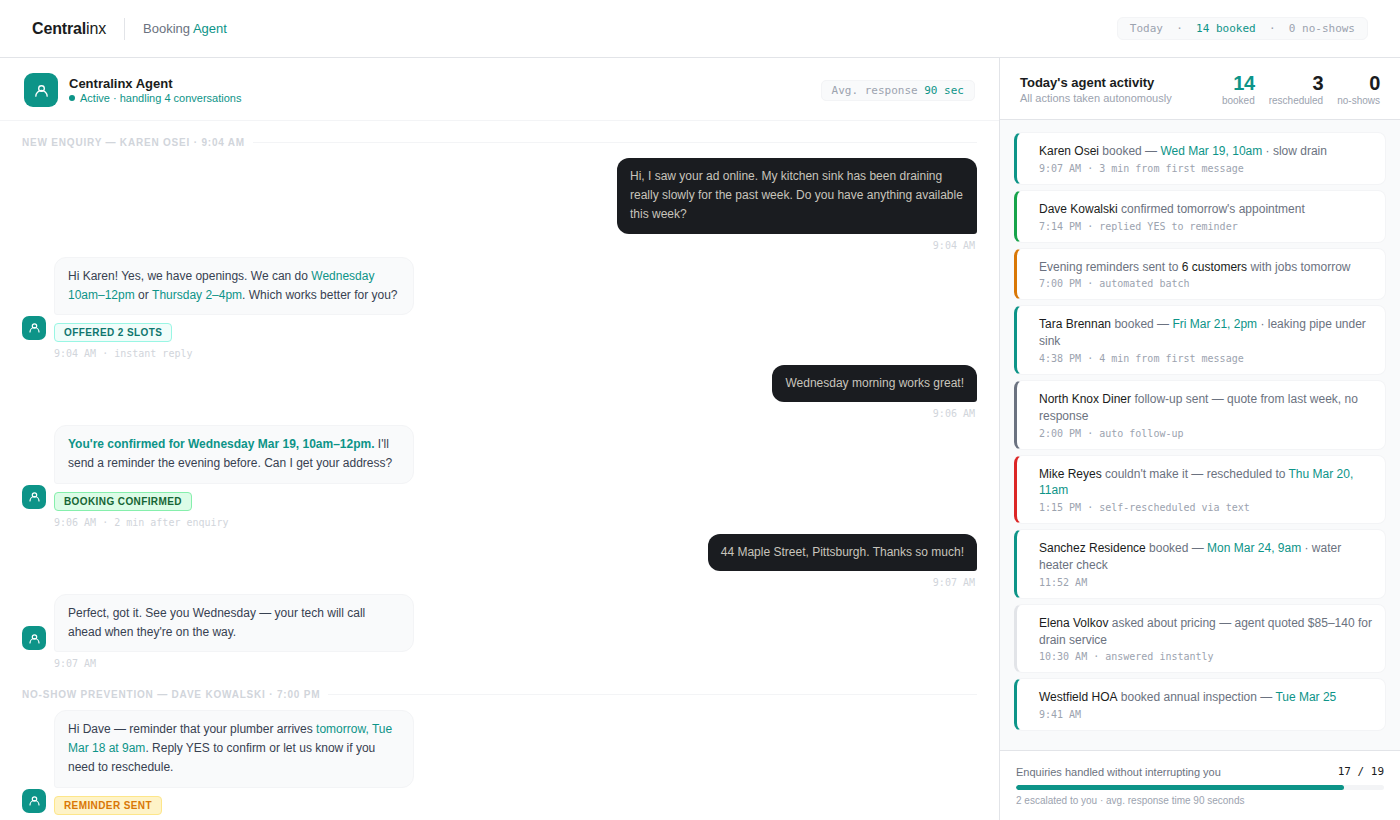Click agent avatar beside Offered 2 Slots badge
This screenshot has width=1400, height=820.
(x=34, y=328)
